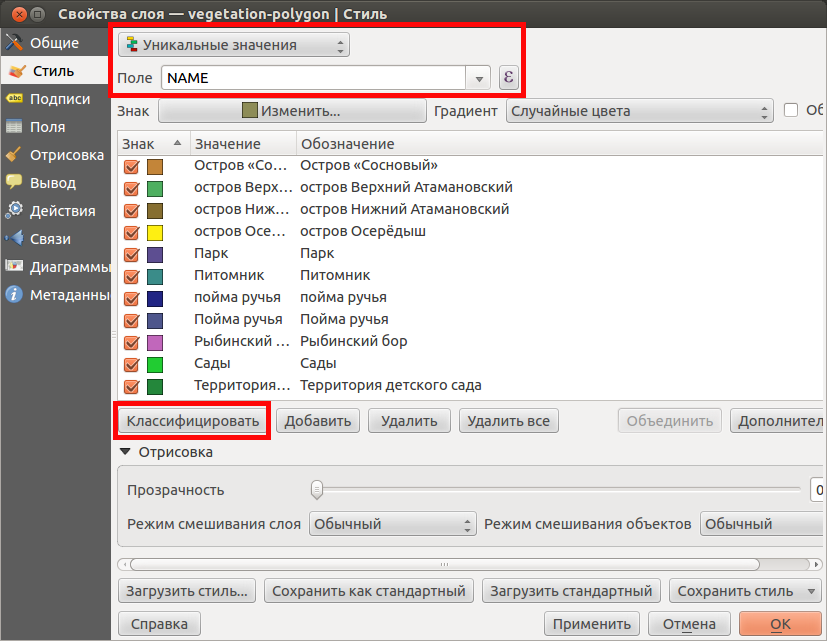Open the Режим смешивания объектов dropdown
This screenshot has width=827, height=641.
[763, 524]
